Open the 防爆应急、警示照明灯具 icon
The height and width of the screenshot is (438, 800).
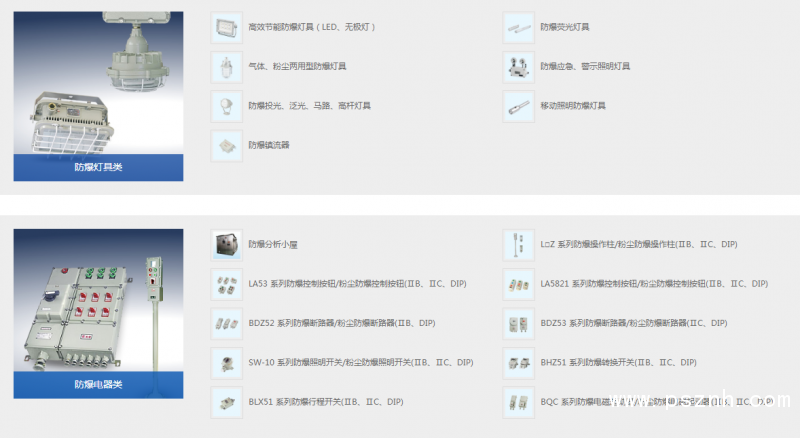(x=518, y=67)
